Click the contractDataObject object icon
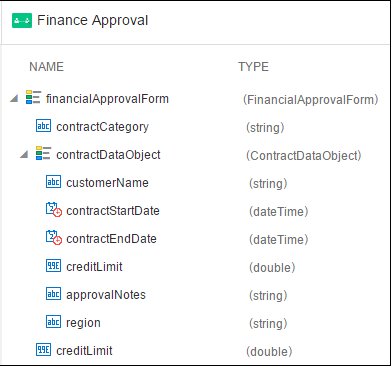 43,153
